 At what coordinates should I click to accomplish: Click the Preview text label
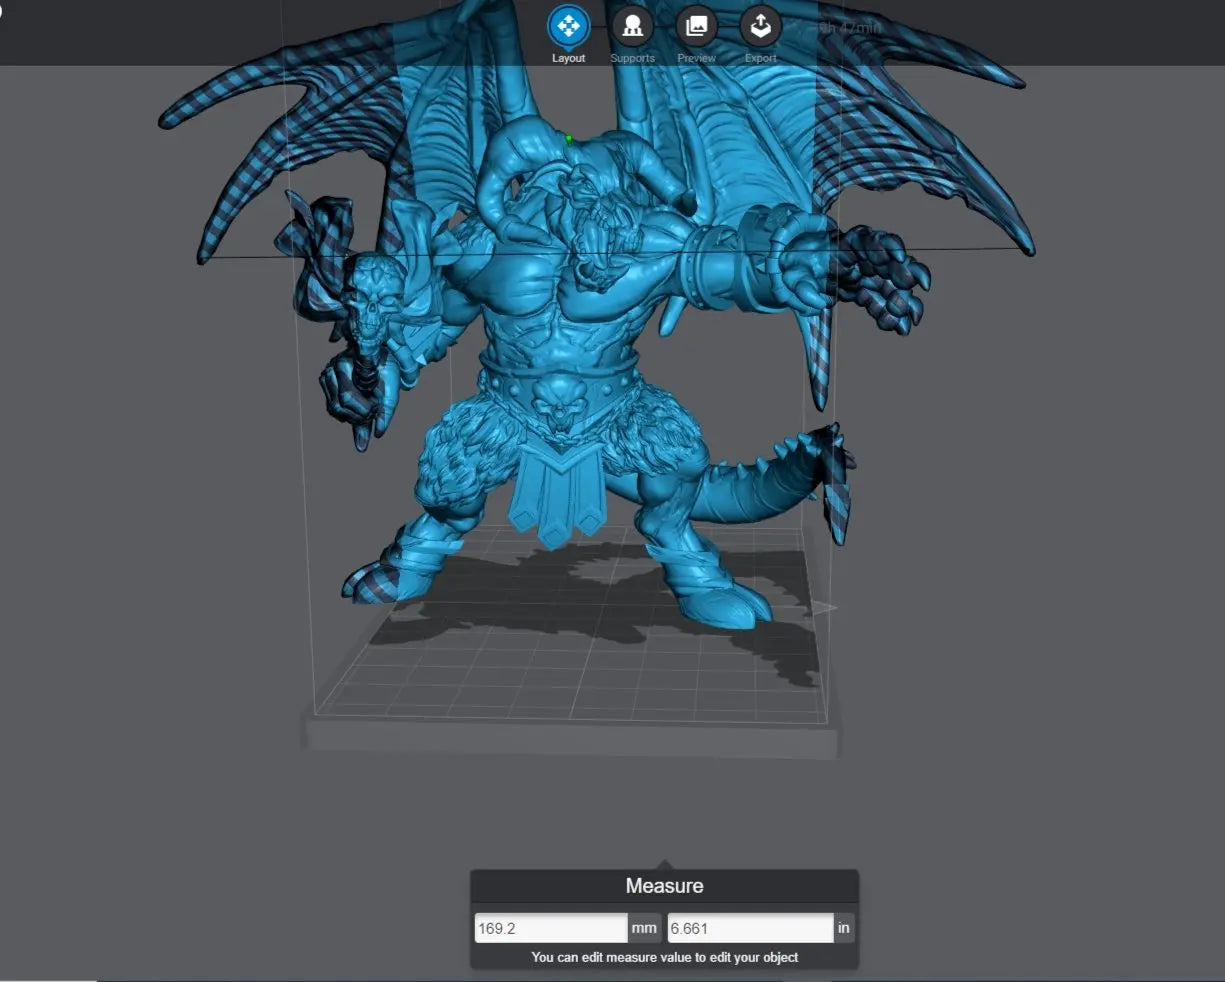point(696,58)
